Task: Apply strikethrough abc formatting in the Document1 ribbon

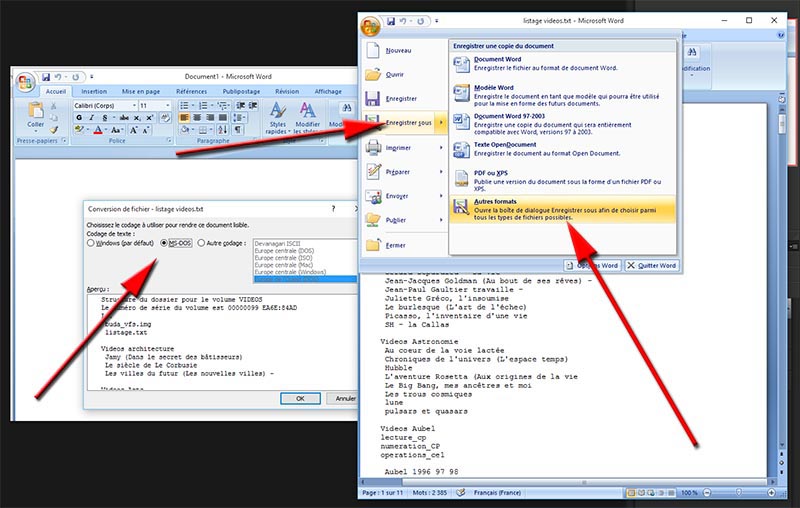Action: [123, 118]
